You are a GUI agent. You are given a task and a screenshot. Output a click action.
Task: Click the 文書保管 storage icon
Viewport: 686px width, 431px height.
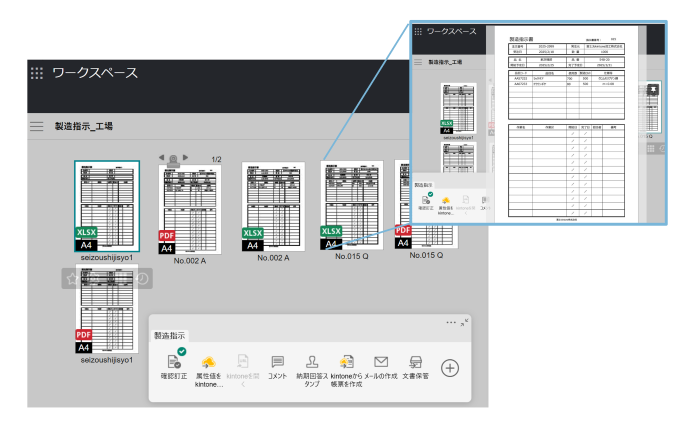[415, 362]
